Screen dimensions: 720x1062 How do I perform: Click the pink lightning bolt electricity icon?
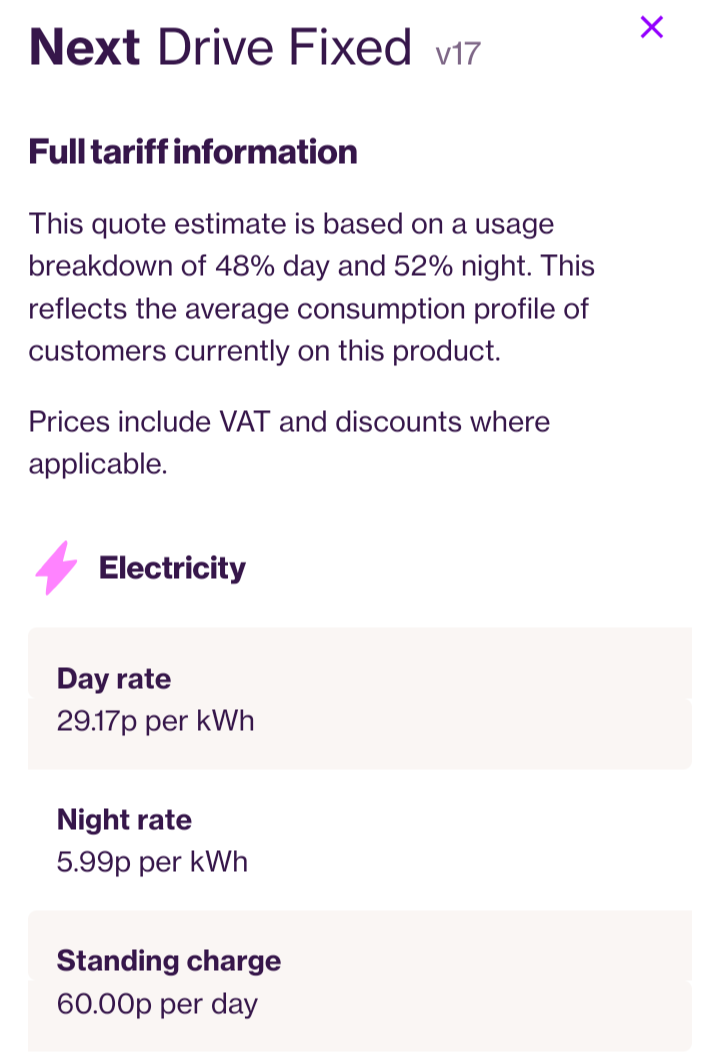tap(56, 568)
